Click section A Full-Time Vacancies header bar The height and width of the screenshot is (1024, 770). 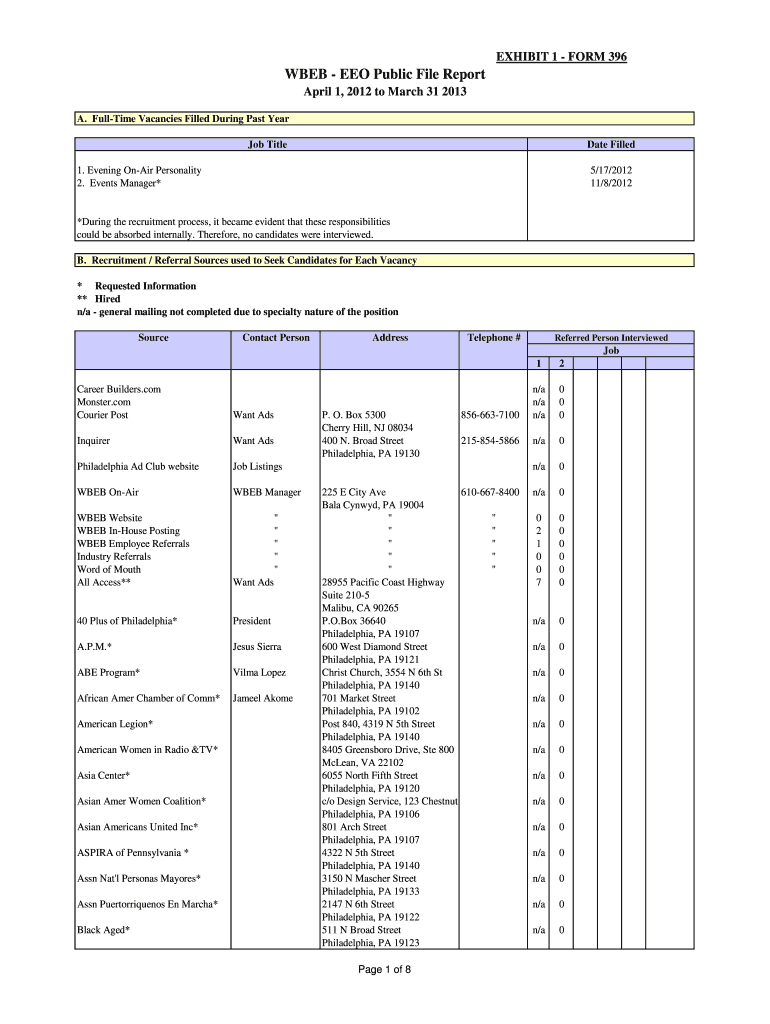tap(385, 119)
